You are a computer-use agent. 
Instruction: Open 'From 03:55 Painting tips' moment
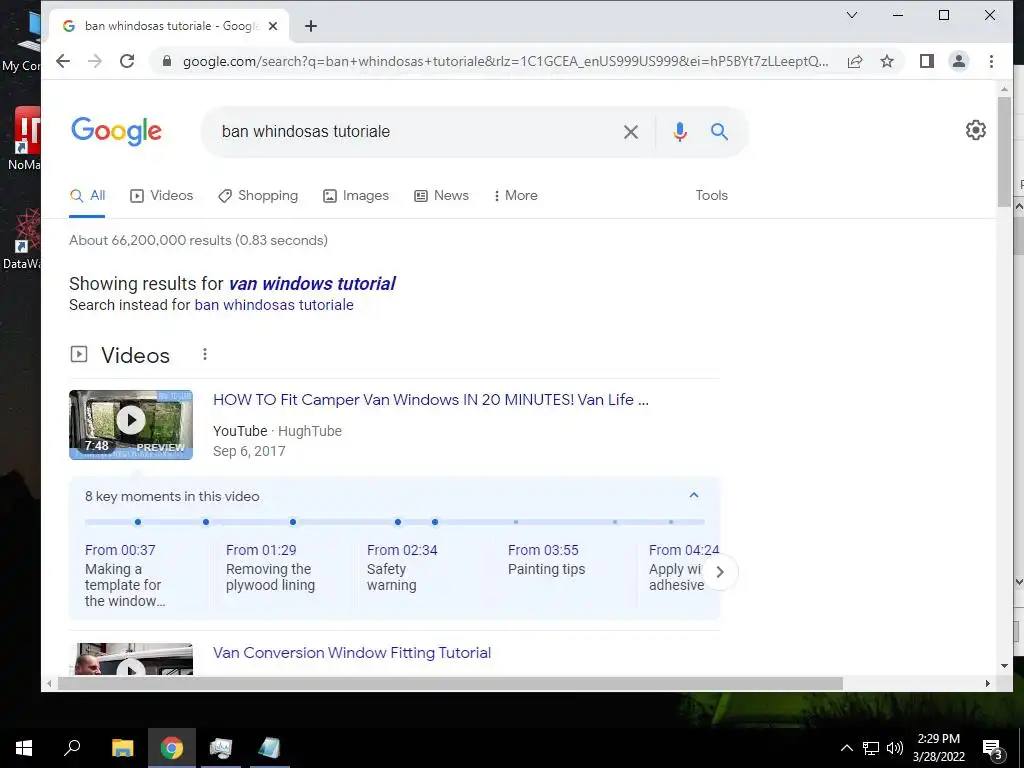547,560
